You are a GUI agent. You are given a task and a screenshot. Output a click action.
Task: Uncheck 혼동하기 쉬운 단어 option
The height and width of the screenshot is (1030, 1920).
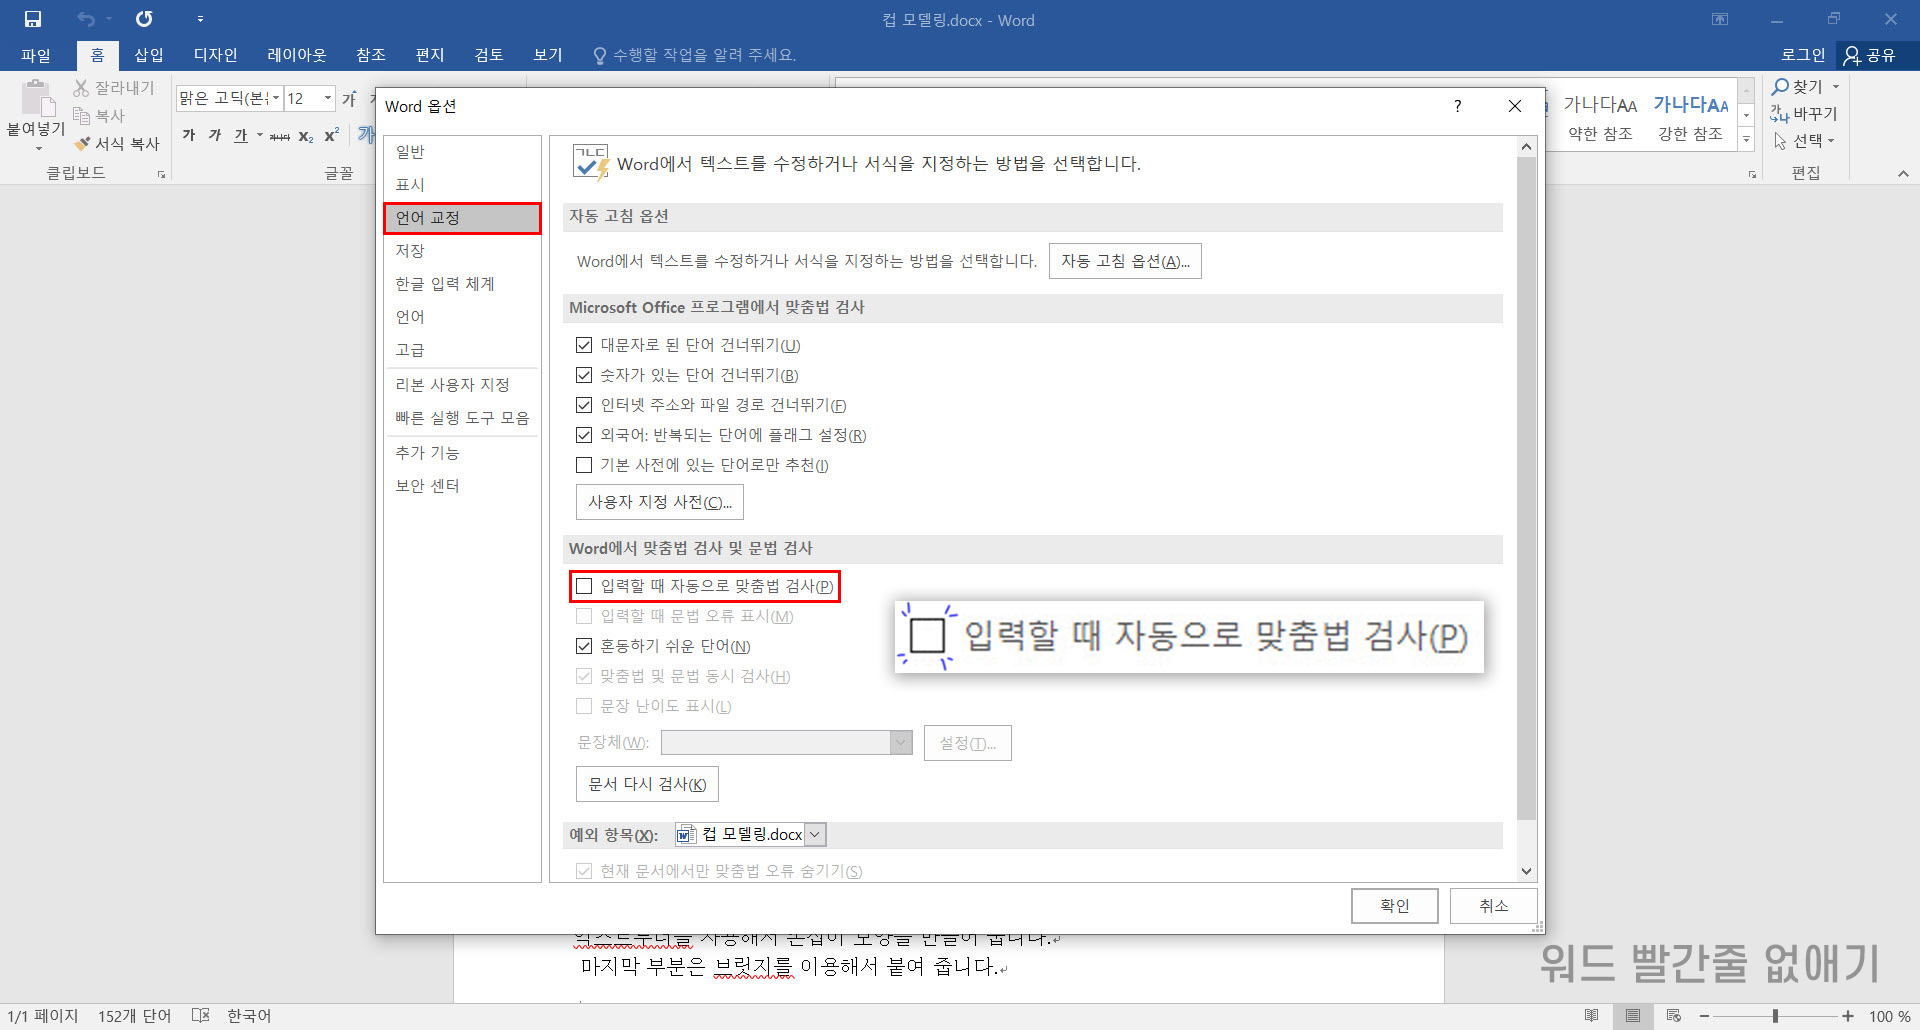584,646
